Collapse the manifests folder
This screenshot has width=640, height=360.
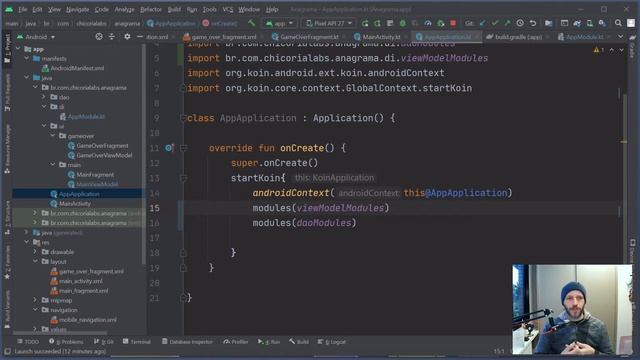(x=27, y=58)
